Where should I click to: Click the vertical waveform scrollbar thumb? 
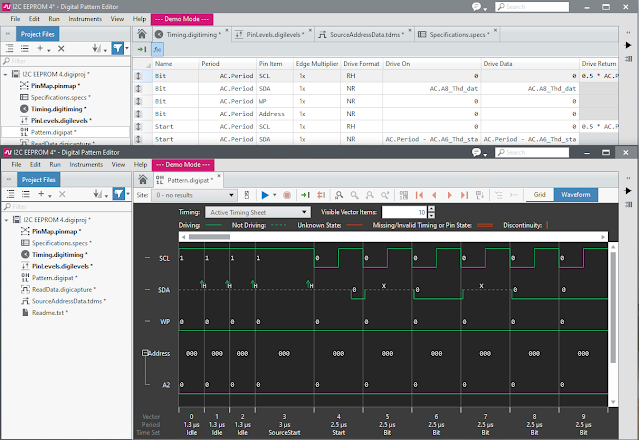click(613, 306)
